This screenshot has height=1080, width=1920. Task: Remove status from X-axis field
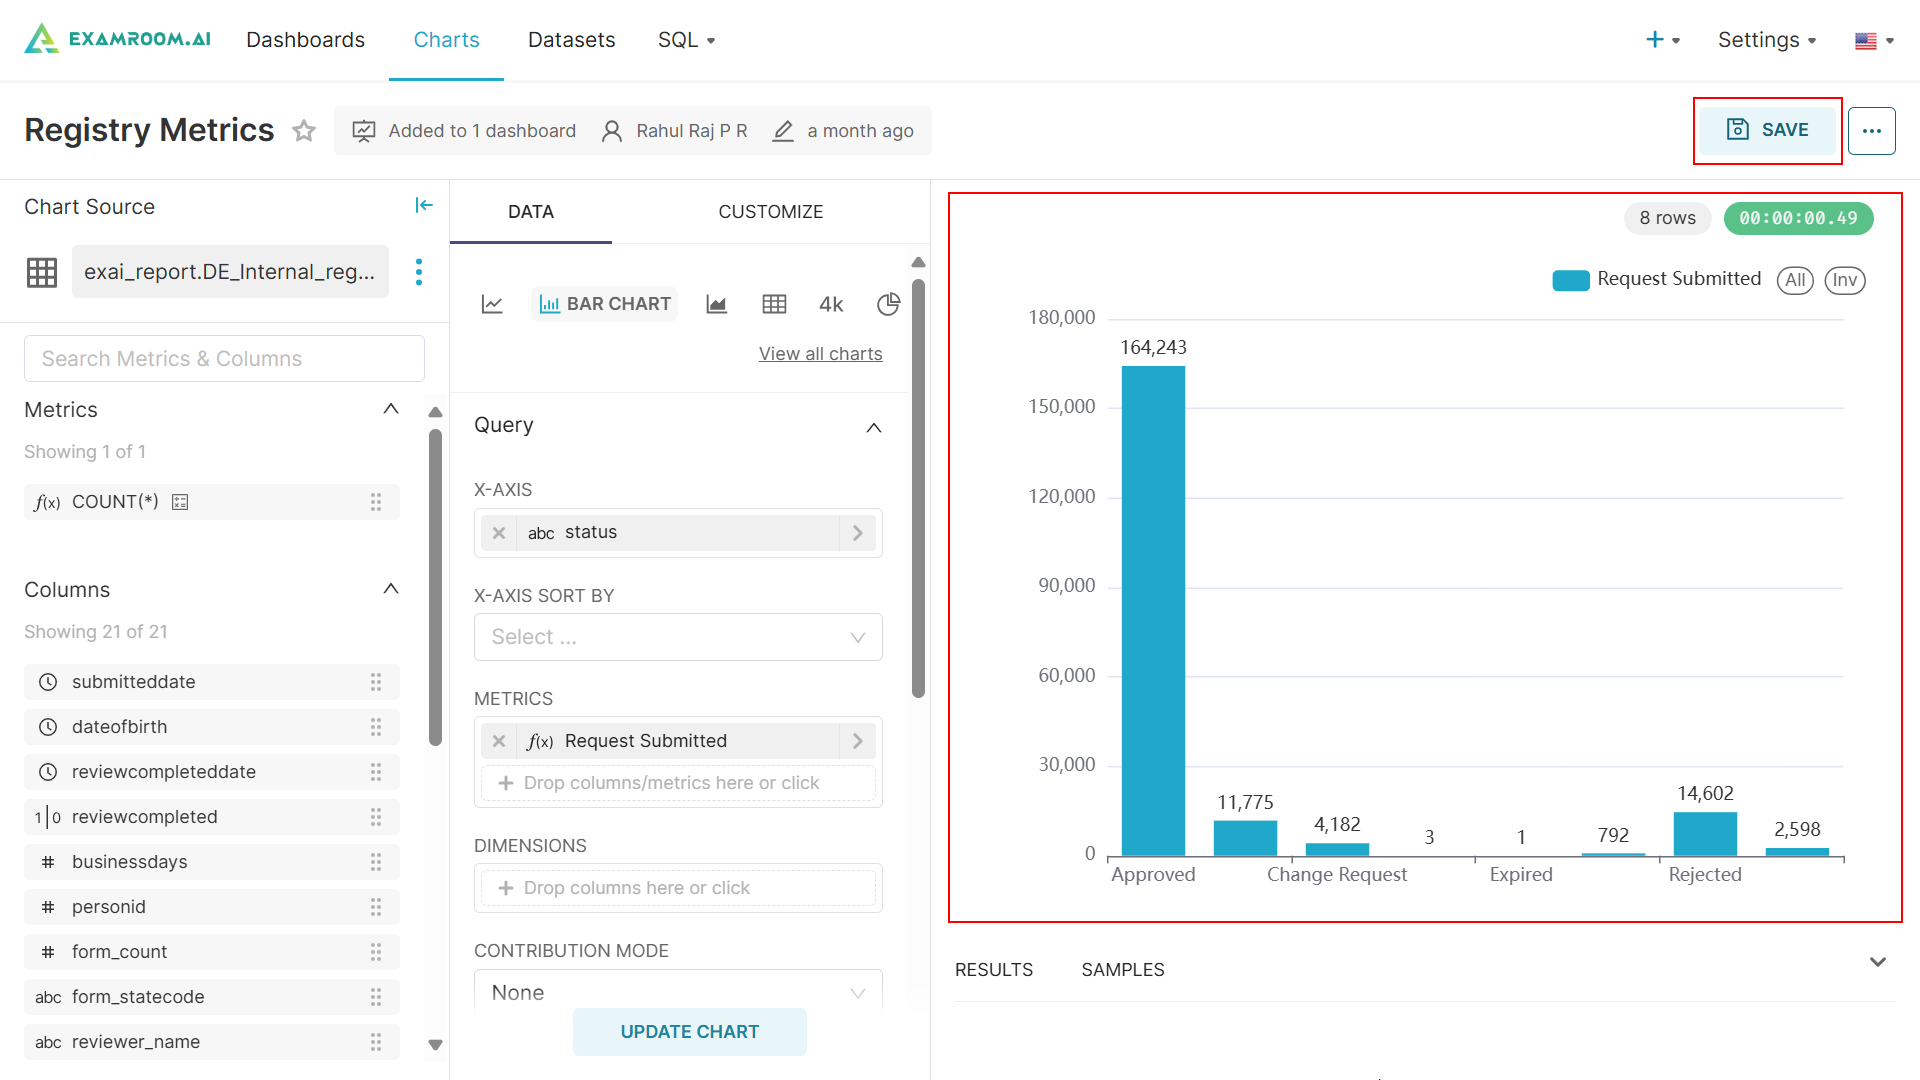[499, 533]
